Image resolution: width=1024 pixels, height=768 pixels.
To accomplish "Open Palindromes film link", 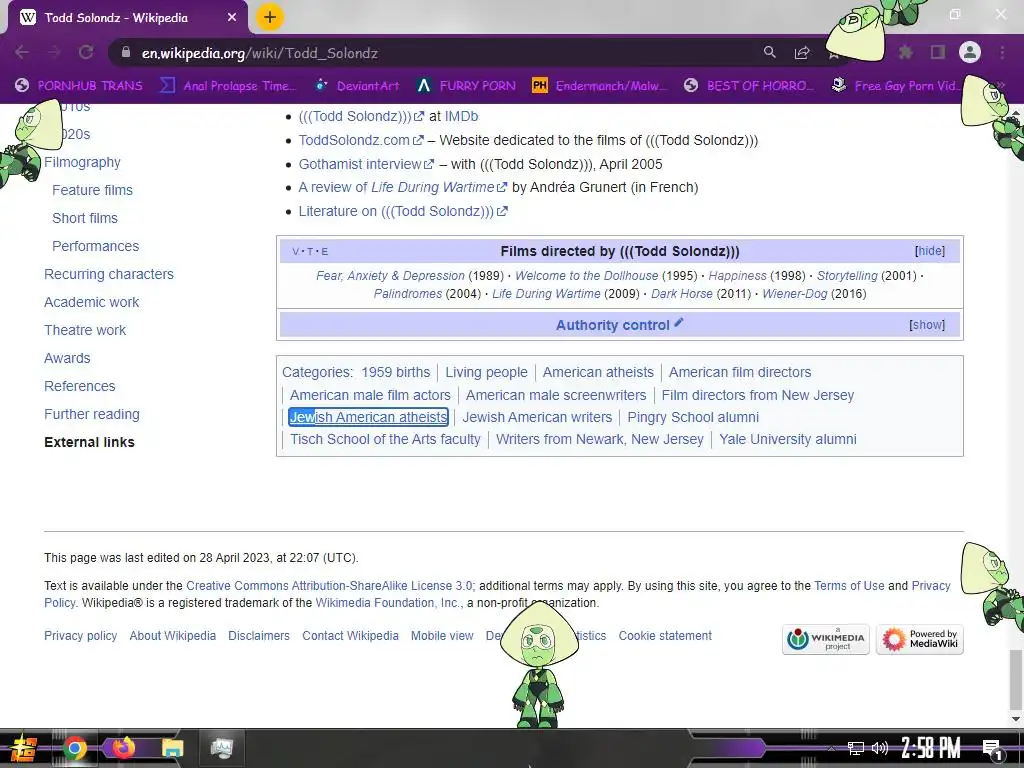I will pos(408,294).
